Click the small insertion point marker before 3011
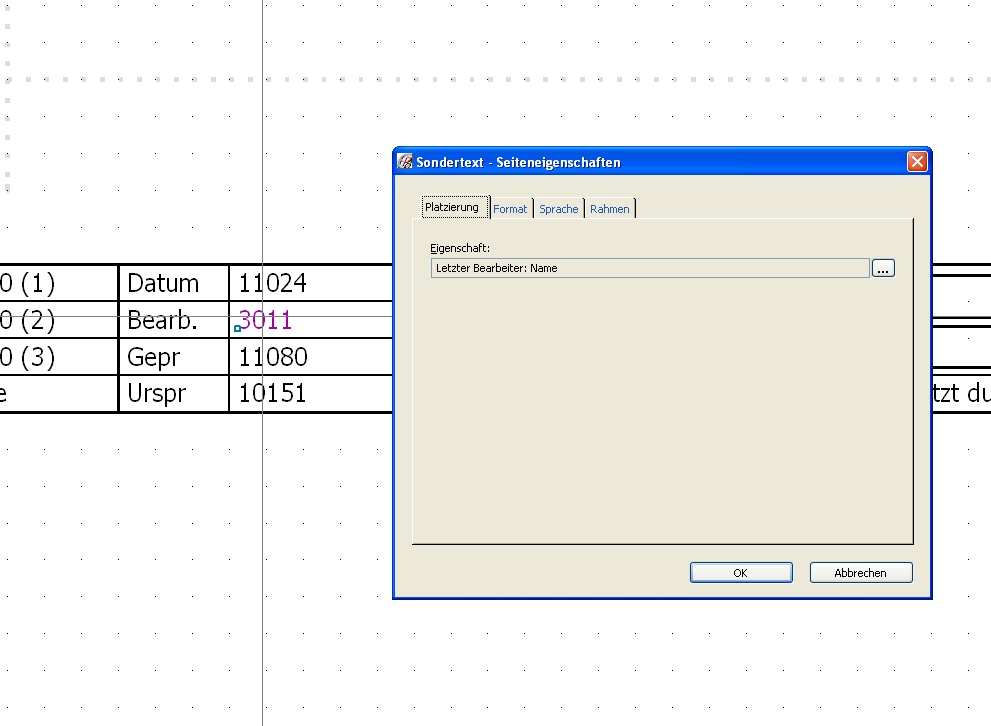Image resolution: width=991 pixels, height=726 pixels. tap(238, 328)
